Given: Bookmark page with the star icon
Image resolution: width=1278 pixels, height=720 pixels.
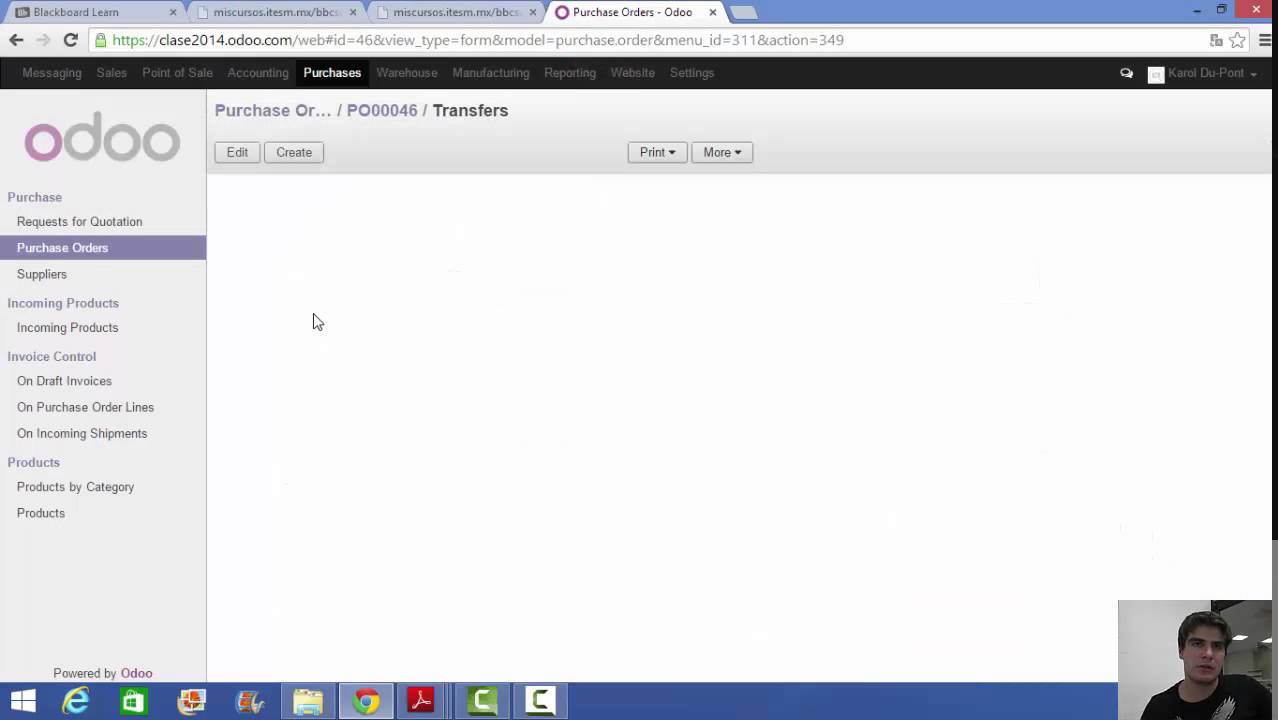Looking at the screenshot, I should coord(1238,40).
